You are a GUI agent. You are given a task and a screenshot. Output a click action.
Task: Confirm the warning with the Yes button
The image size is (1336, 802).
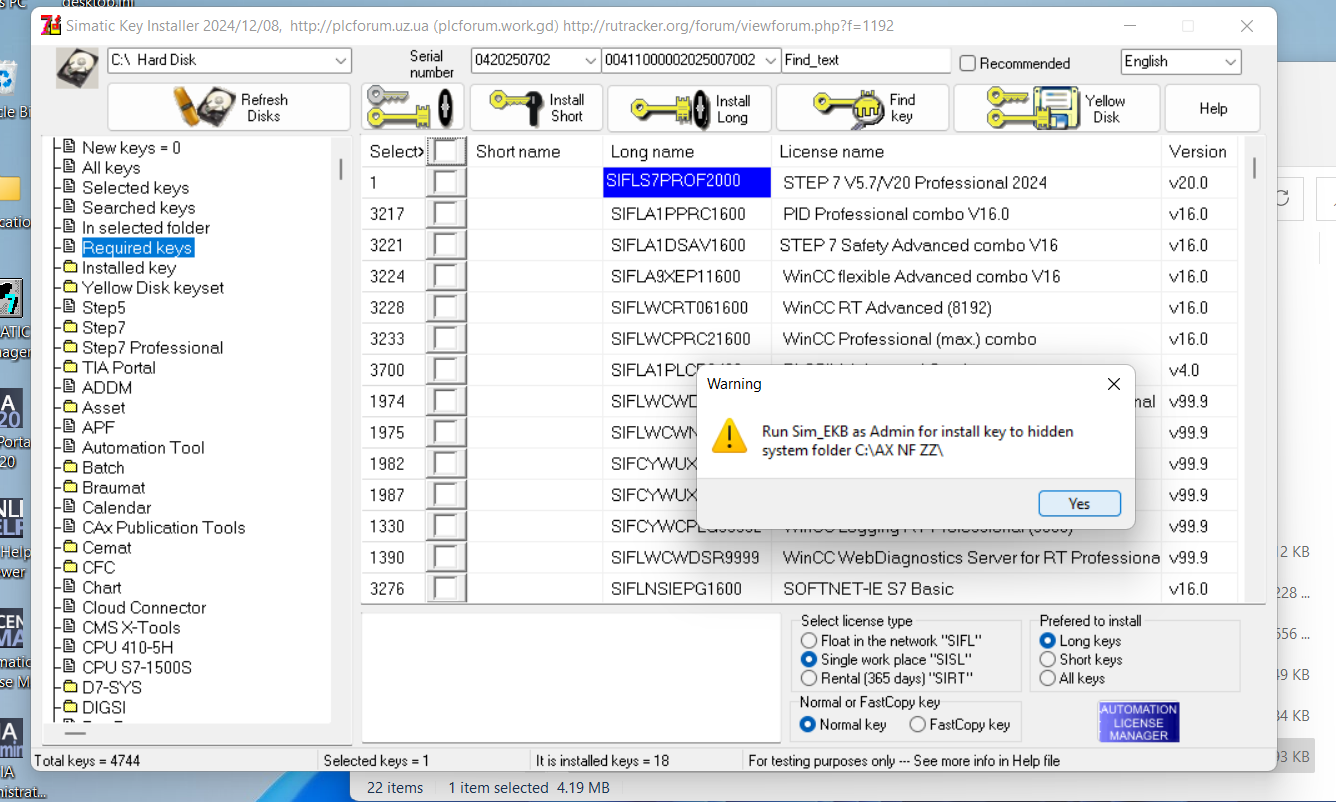(x=1079, y=503)
